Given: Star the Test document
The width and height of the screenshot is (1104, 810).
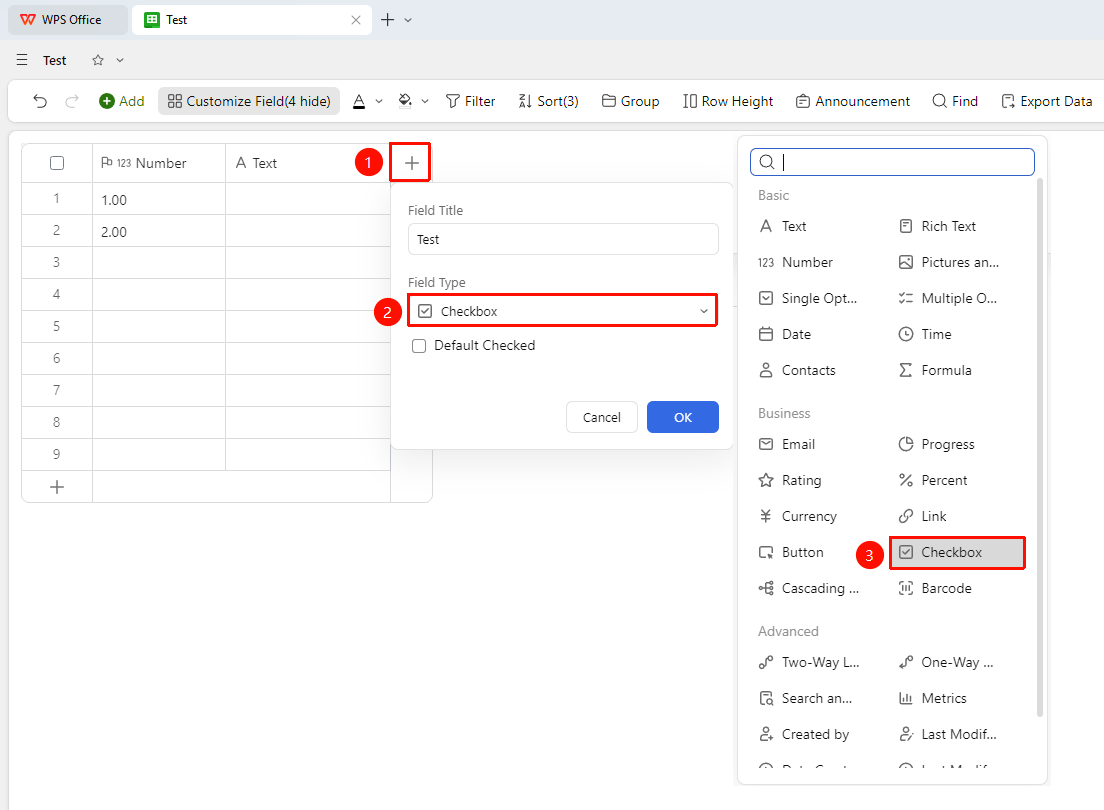Looking at the screenshot, I should point(98,60).
